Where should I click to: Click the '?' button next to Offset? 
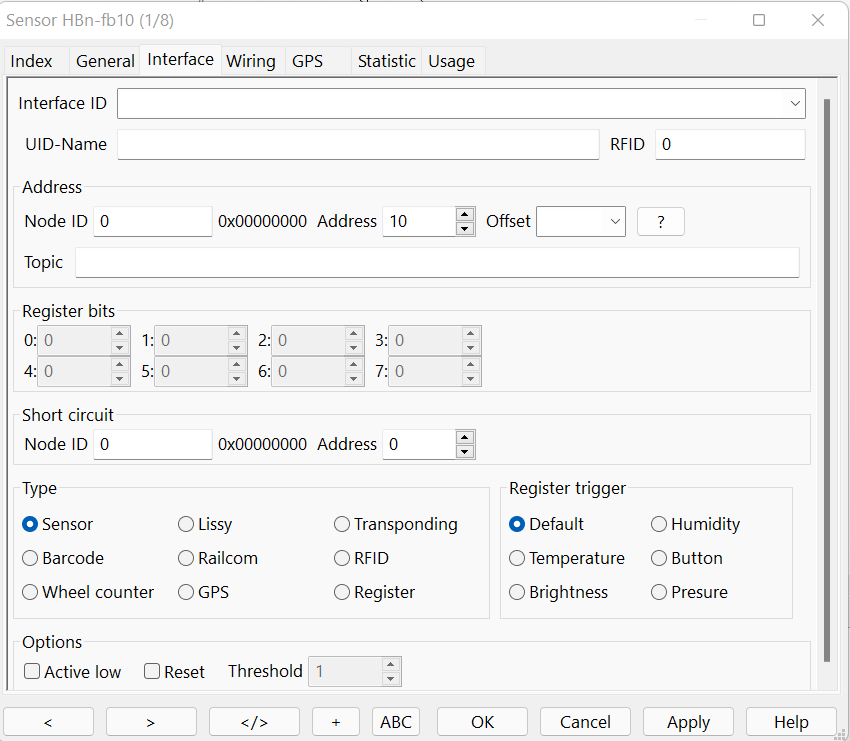click(660, 222)
